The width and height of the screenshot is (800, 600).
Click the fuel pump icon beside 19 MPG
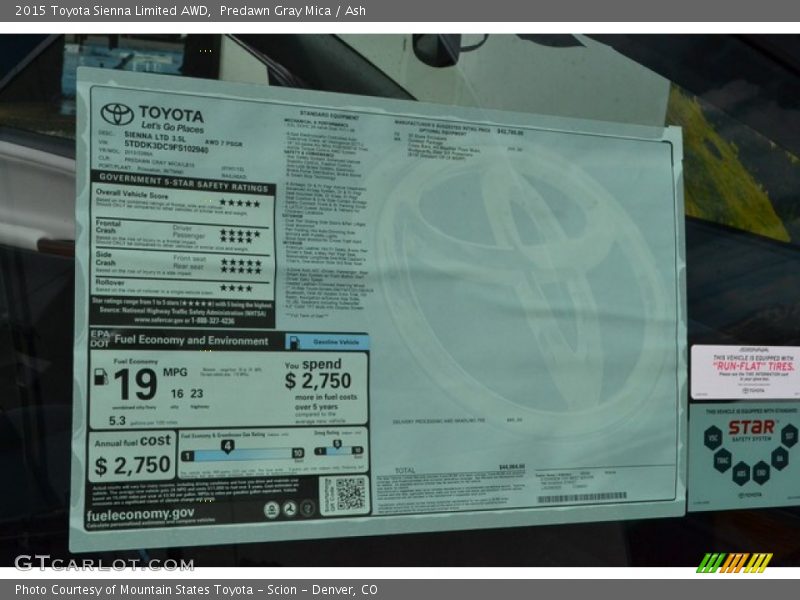pos(101,377)
